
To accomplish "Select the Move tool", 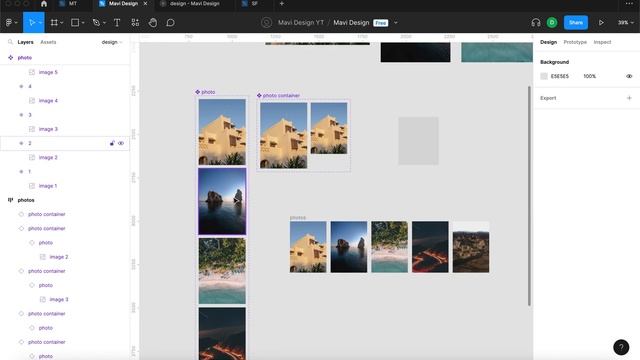I will pos(31,23).
